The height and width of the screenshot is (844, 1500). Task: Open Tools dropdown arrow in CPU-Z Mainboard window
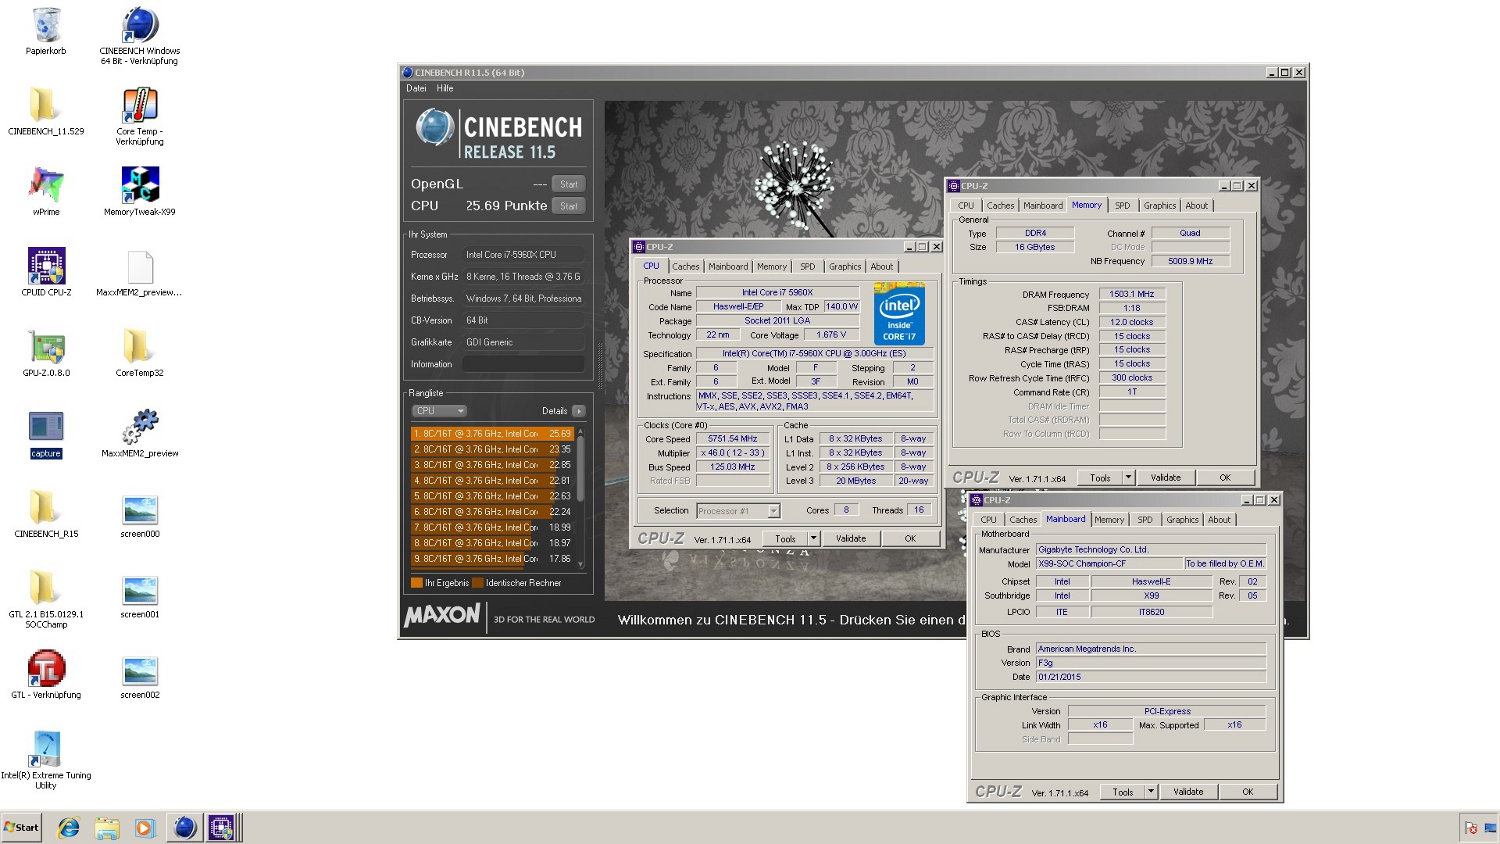tap(1151, 792)
